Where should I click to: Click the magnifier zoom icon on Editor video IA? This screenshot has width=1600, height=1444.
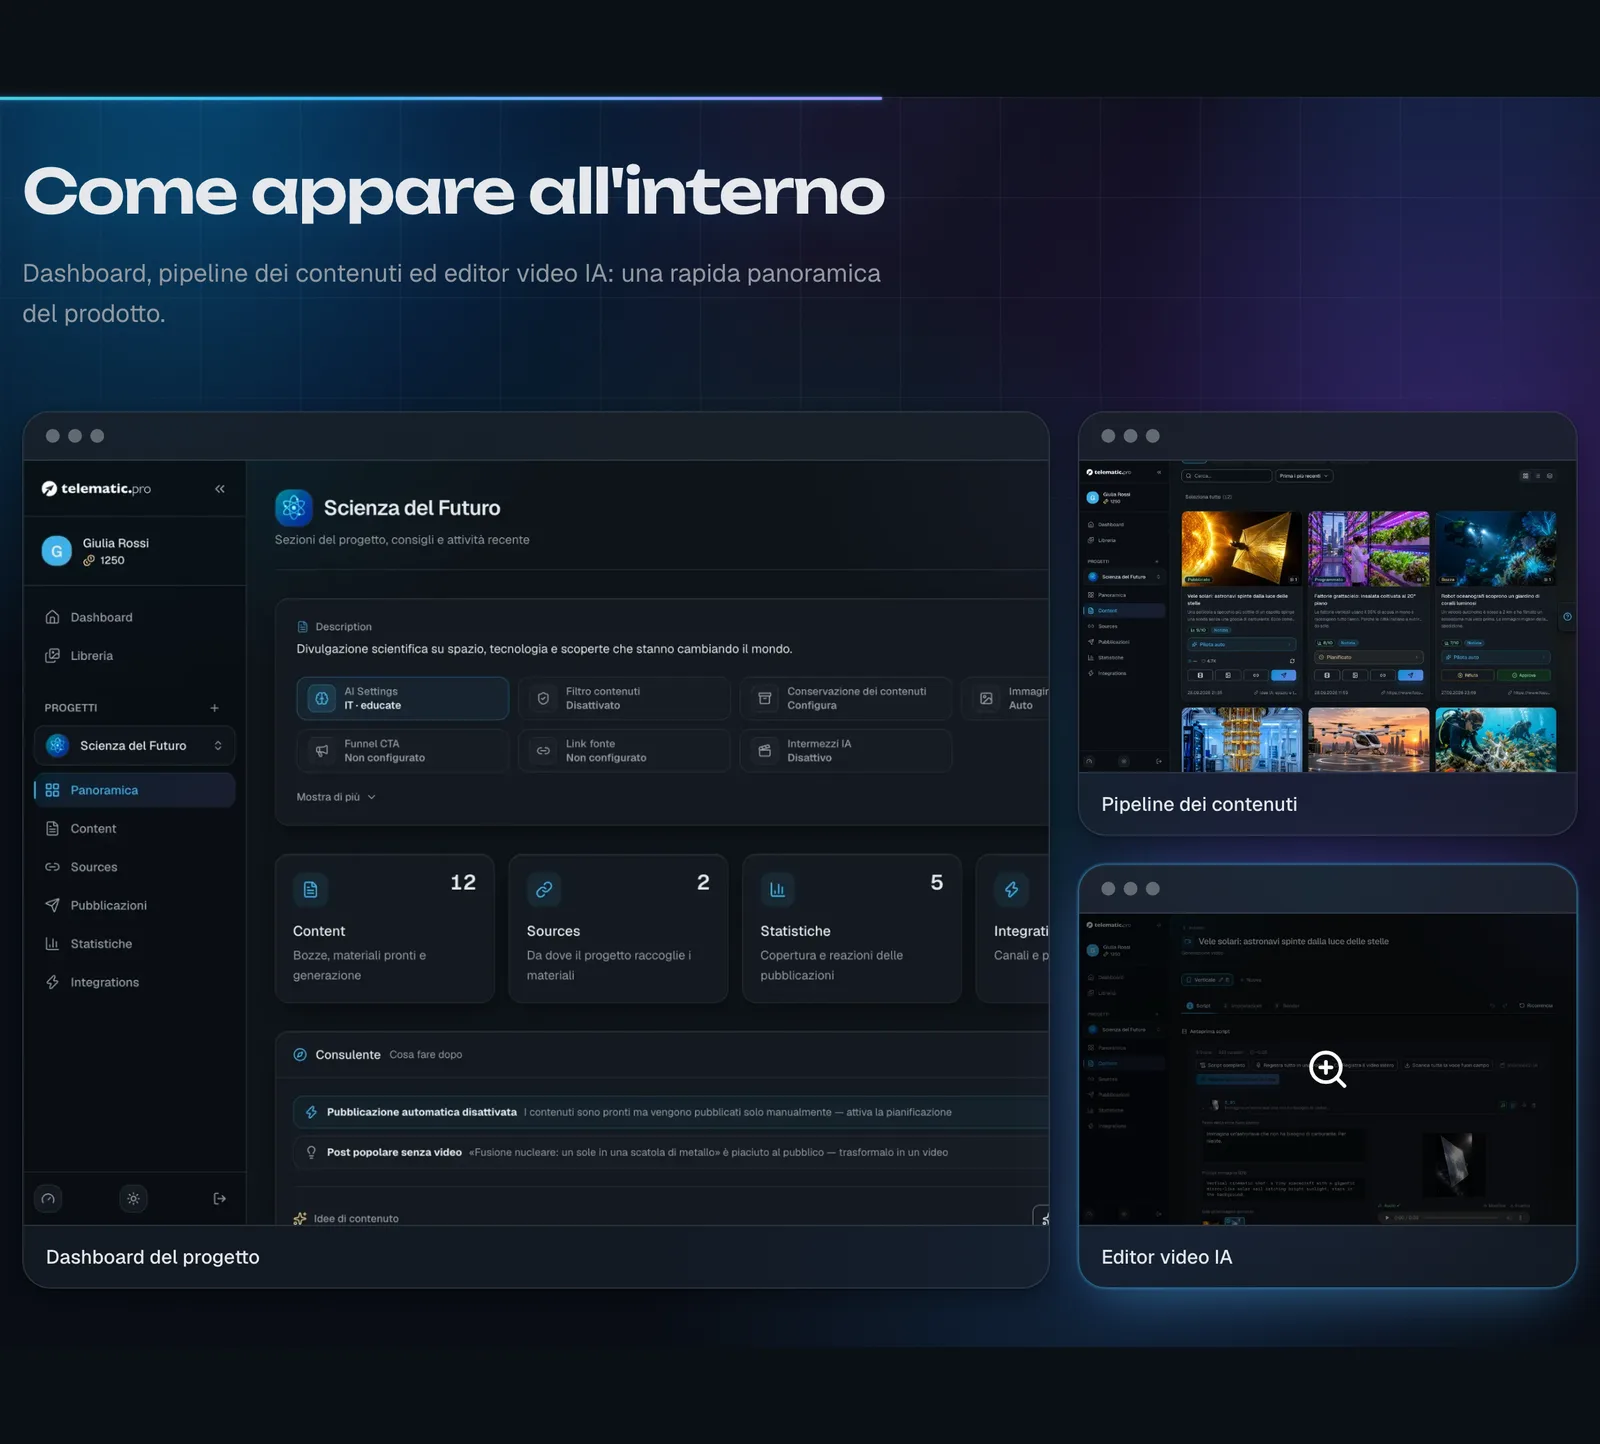1327,1069
